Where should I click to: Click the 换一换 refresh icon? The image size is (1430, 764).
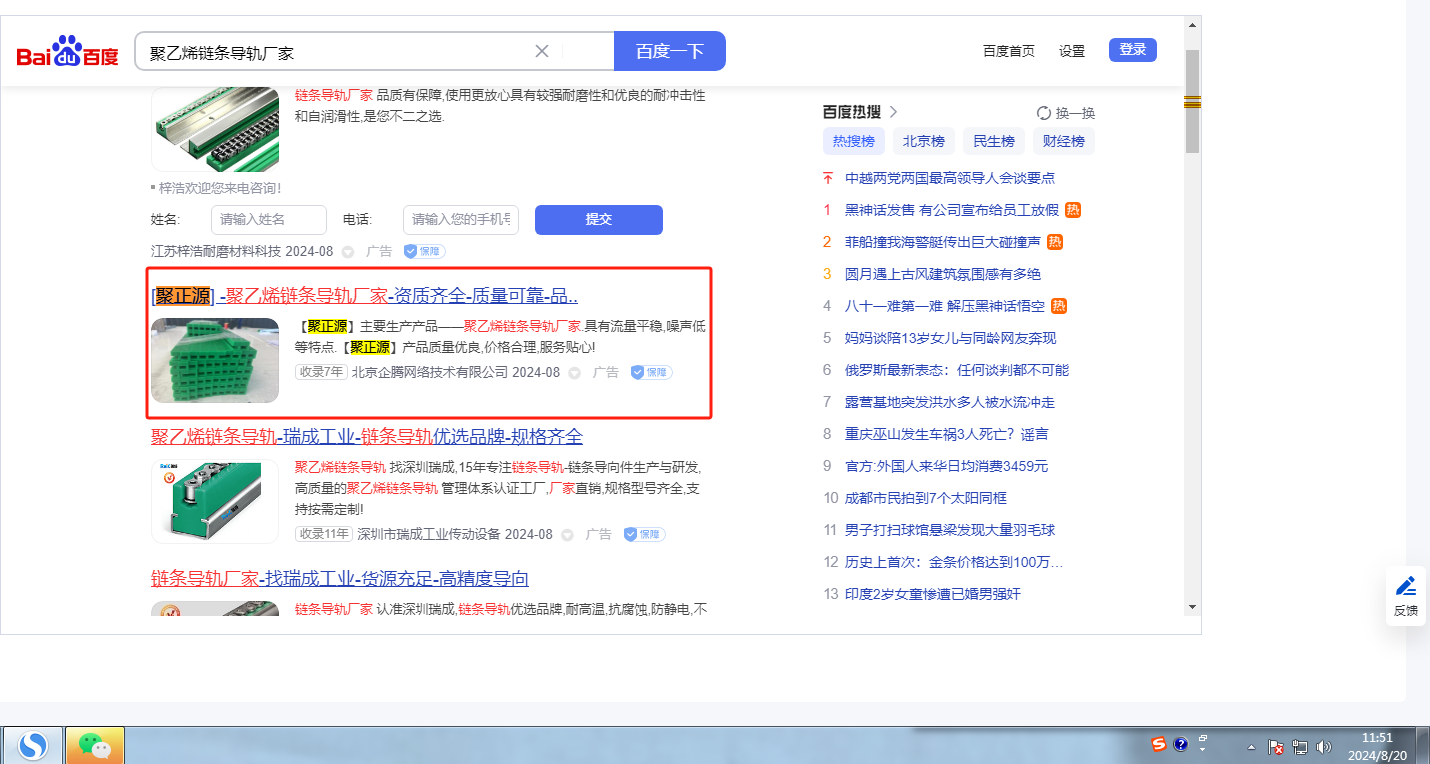pyautogui.click(x=1044, y=113)
